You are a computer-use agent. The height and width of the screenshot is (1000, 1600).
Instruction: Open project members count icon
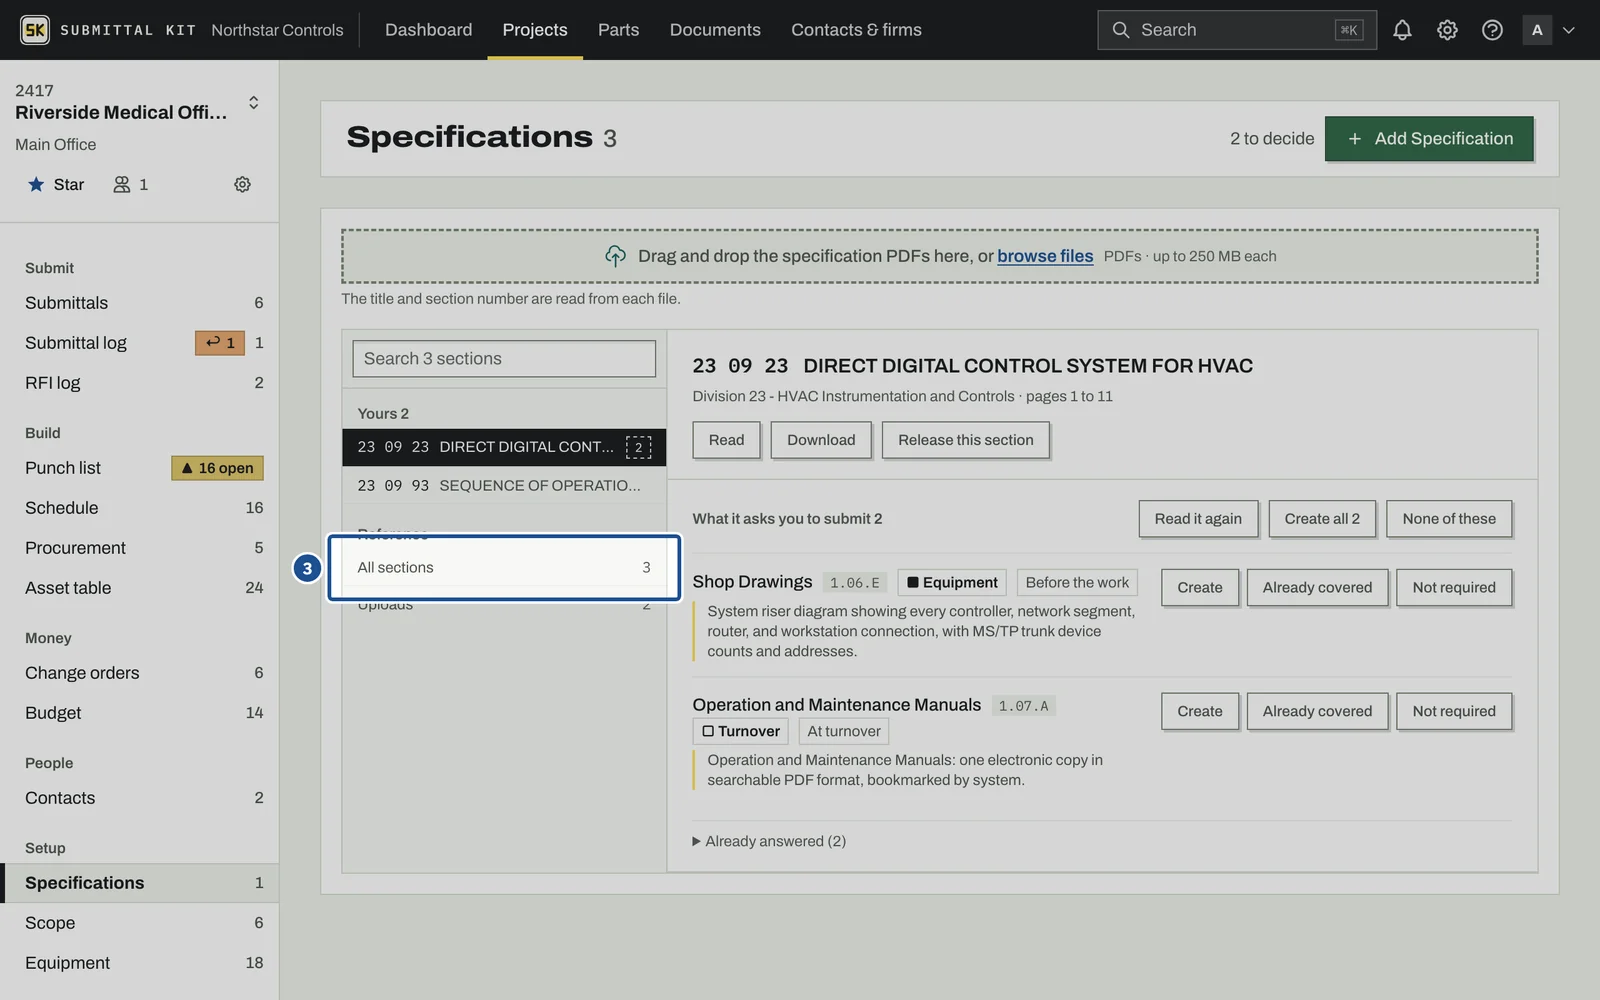[x=130, y=184]
